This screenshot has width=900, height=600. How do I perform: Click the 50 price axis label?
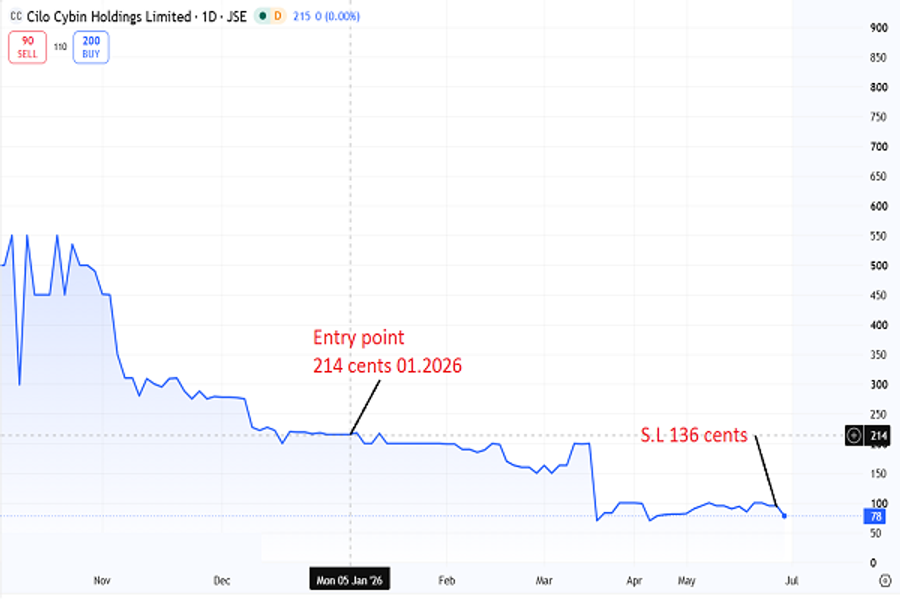tap(875, 533)
